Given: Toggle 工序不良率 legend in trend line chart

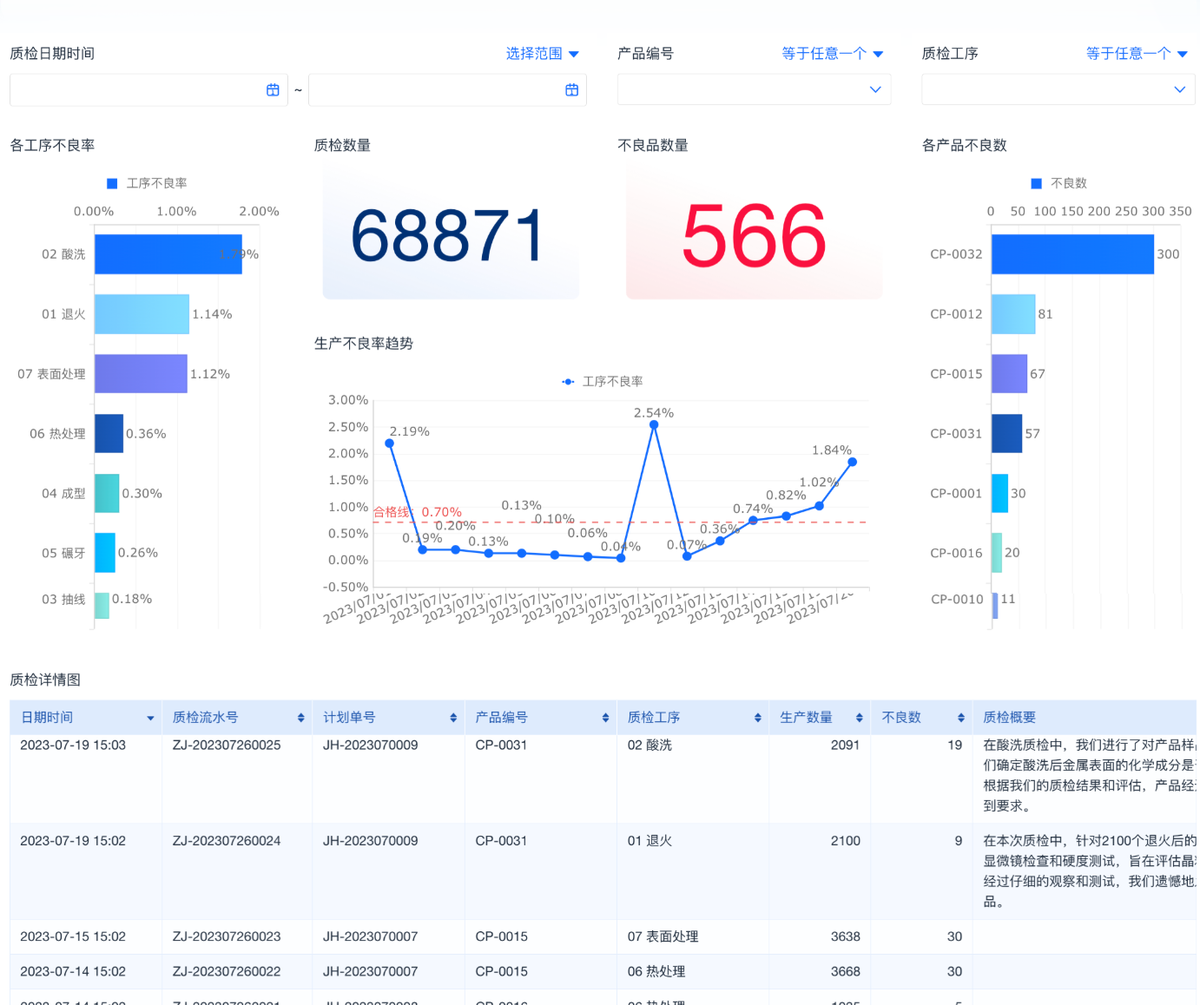Looking at the screenshot, I should [602, 381].
